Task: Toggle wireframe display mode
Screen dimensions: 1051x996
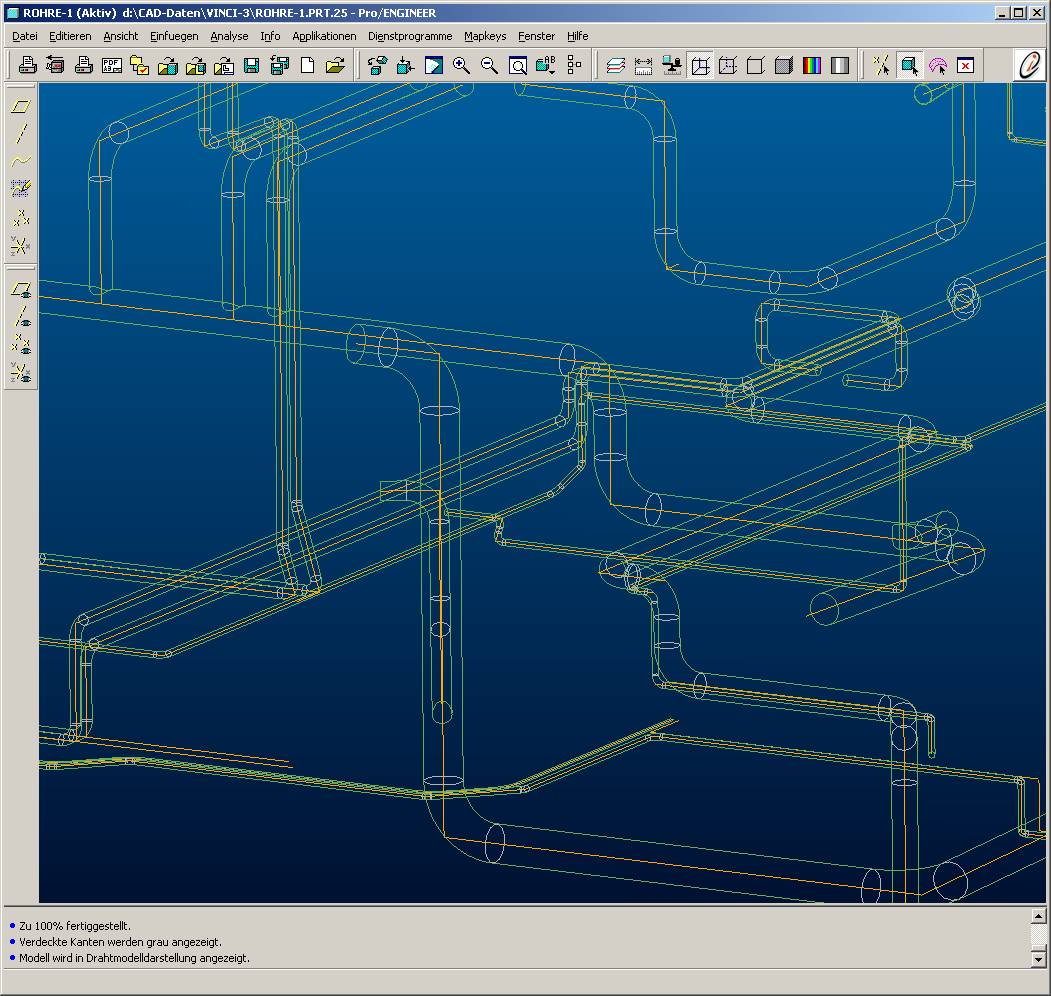Action: coord(700,65)
